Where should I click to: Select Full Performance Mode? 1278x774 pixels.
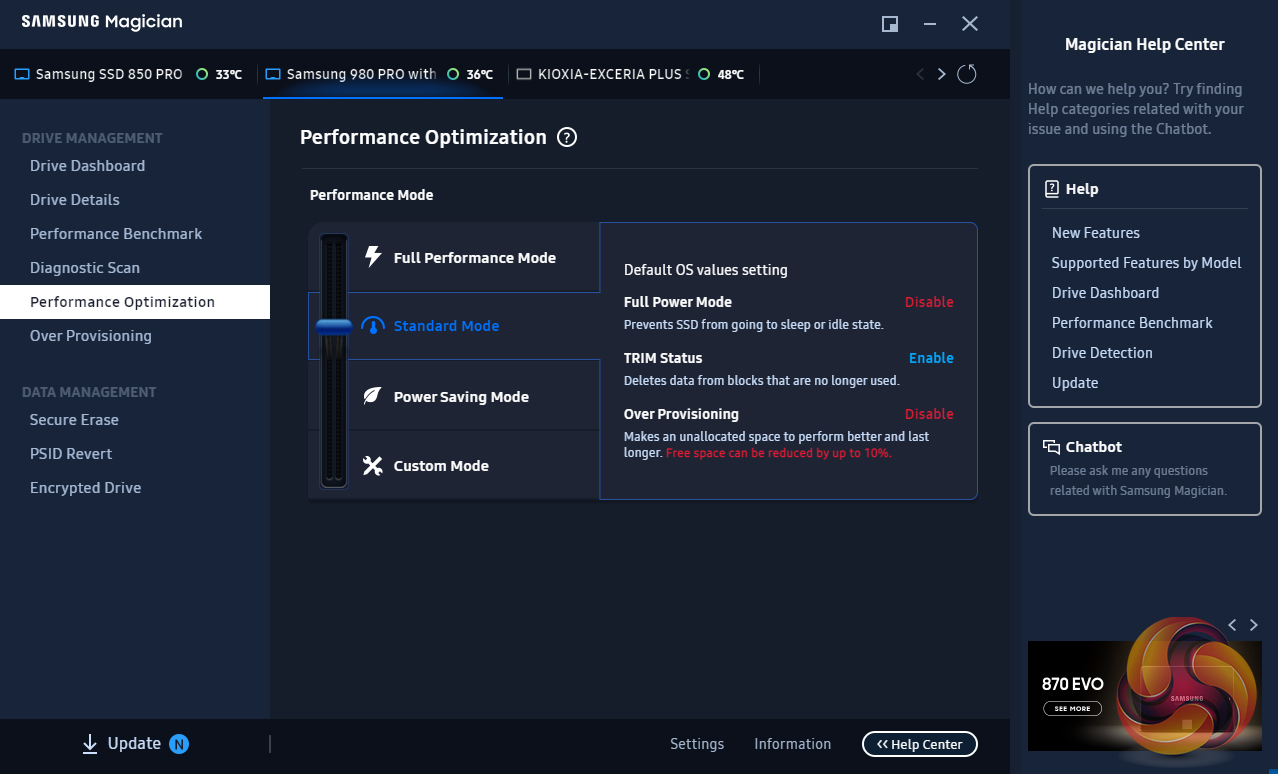[x=474, y=258]
